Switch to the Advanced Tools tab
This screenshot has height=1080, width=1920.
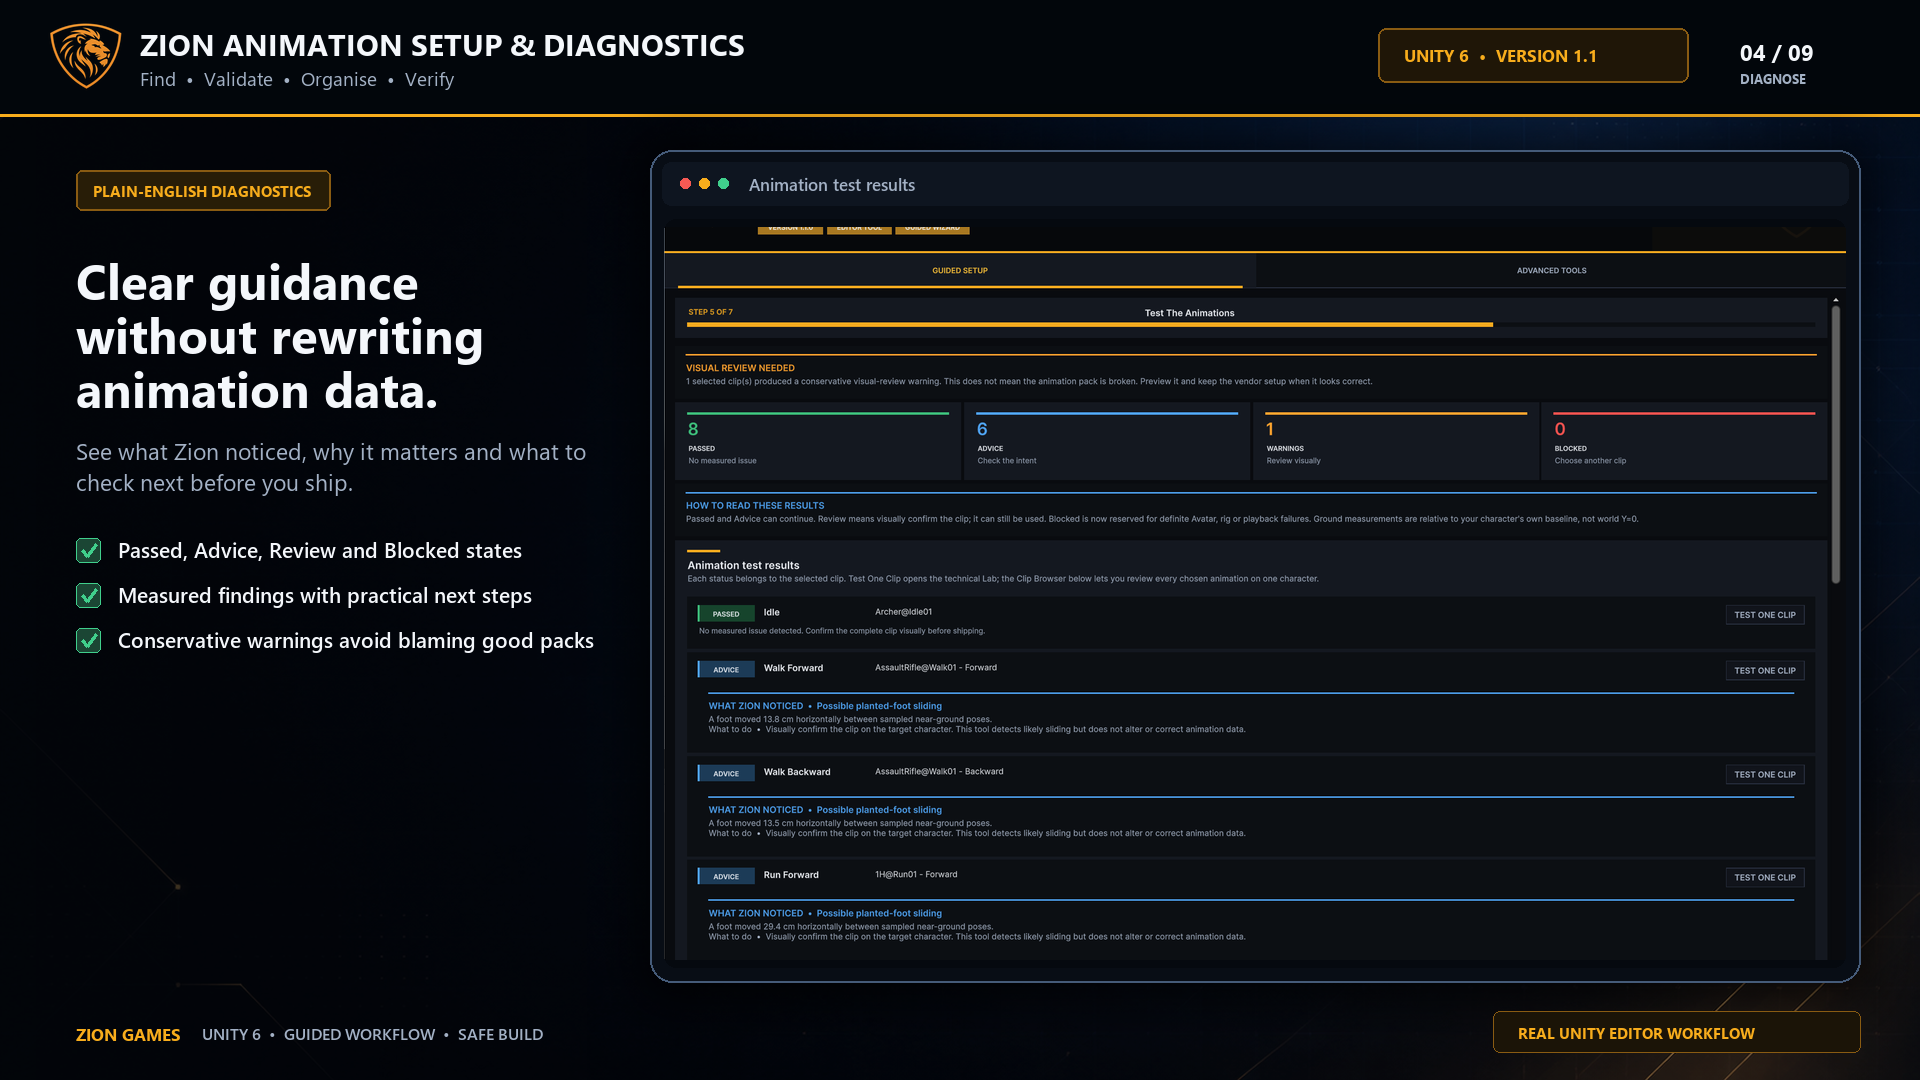[x=1551, y=271]
